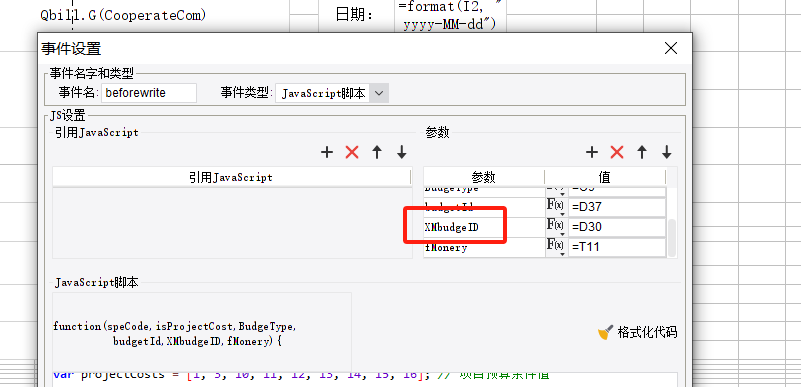The width and height of the screenshot is (801, 387).
Task: Click the function signature line in script area
Action: pyautogui.click(x=174, y=333)
